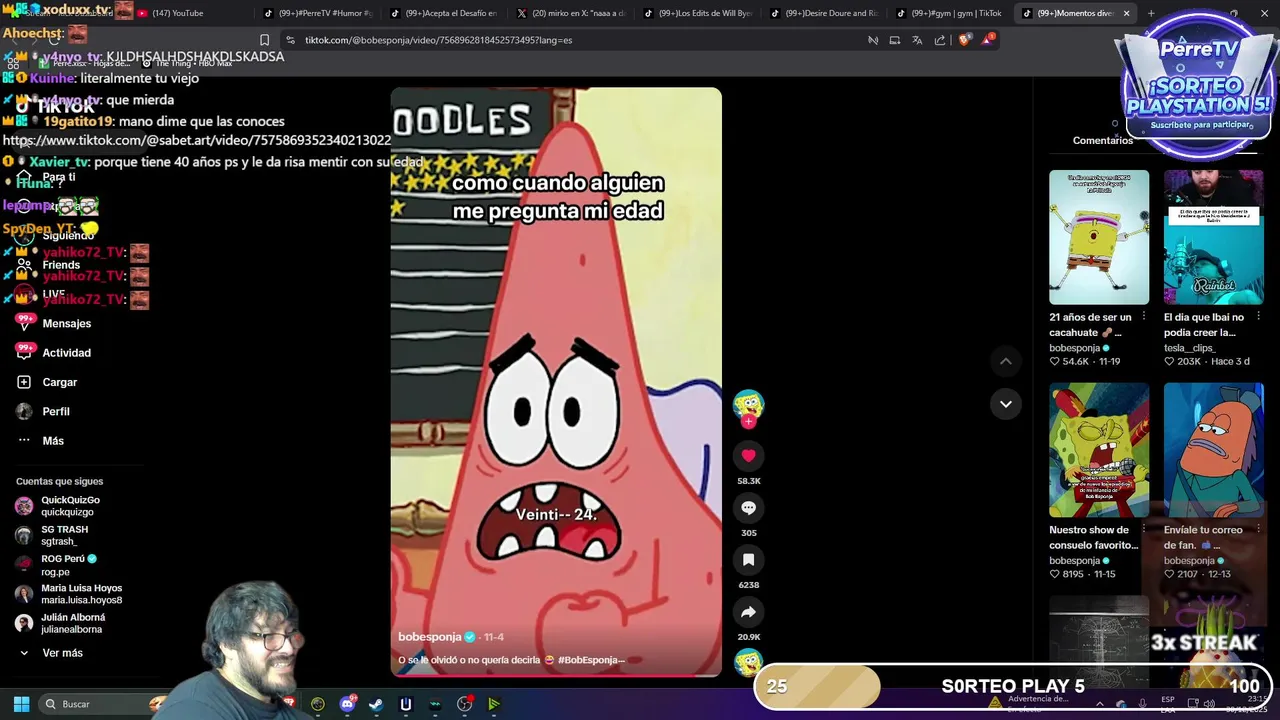Share the video with the arrow icon
The width and height of the screenshot is (1280, 720).
[748, 612]
